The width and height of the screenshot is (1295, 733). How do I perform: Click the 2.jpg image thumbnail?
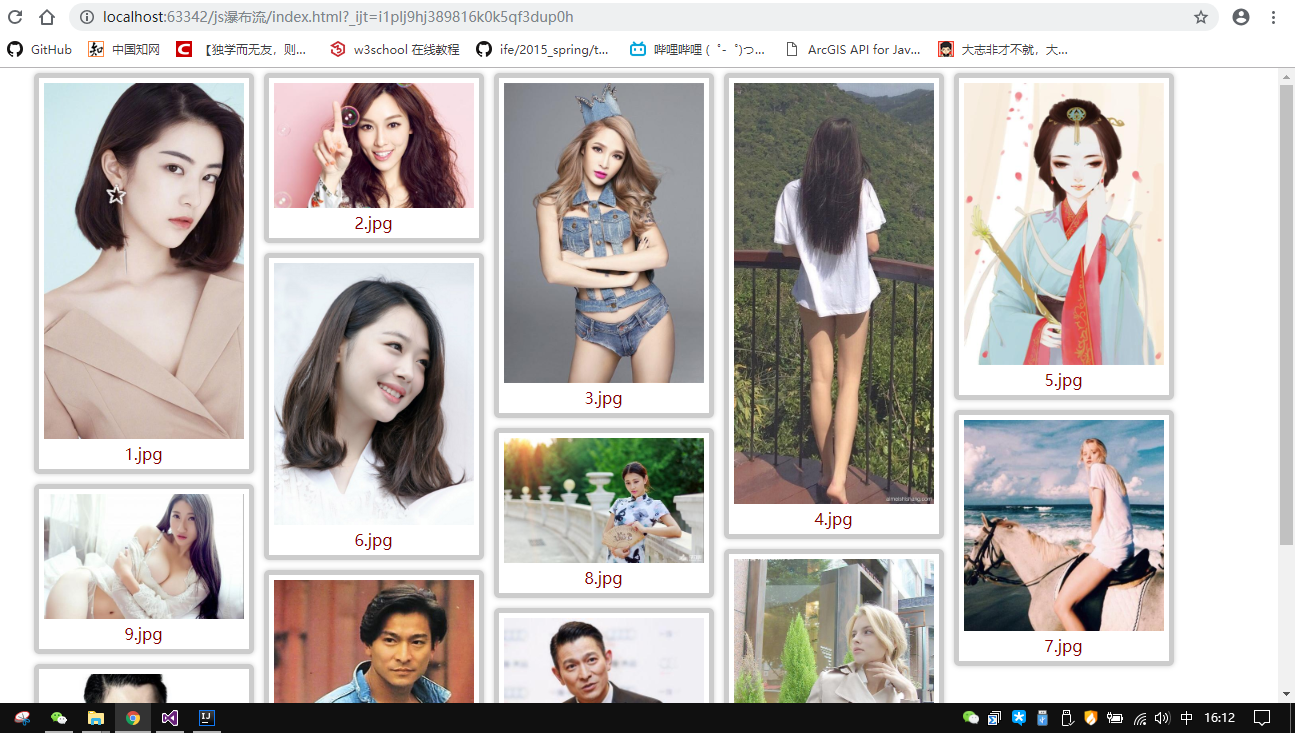(374, 145)
